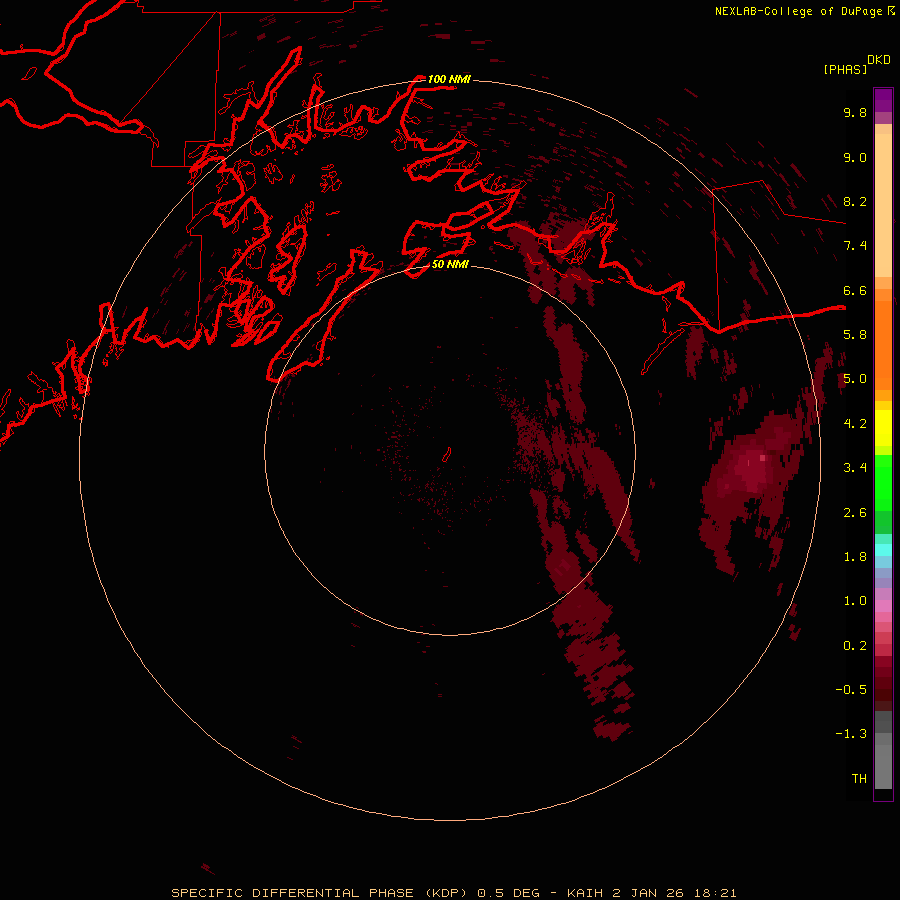Click the 6.6 value on the color scale

(x=855, y=290)
